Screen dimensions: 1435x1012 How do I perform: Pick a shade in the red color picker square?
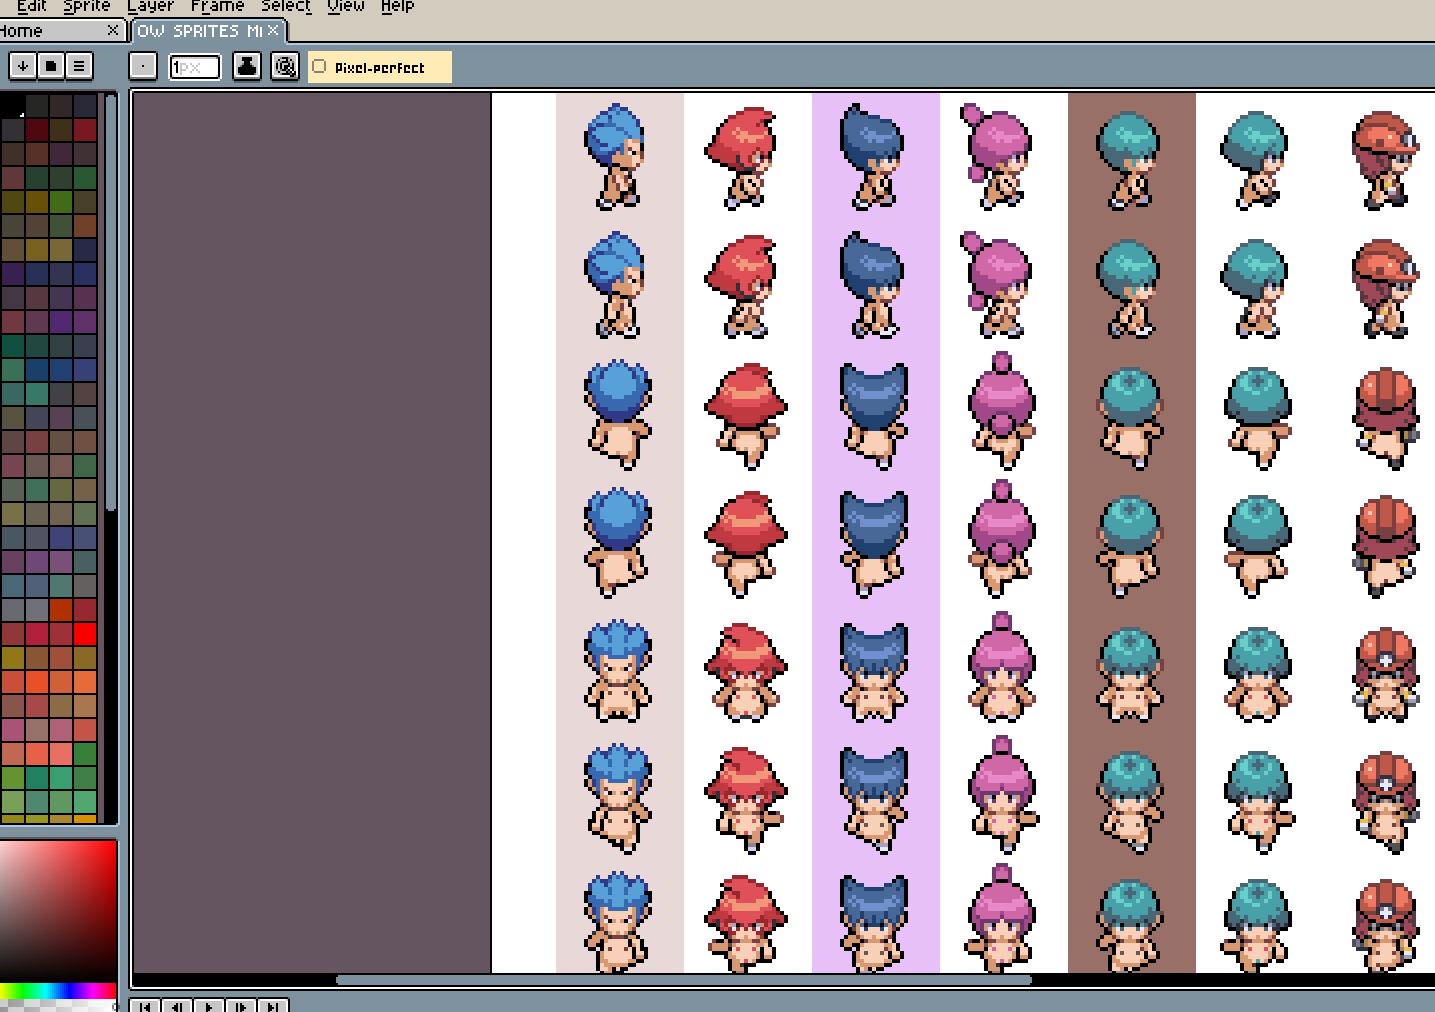(58, 910)
